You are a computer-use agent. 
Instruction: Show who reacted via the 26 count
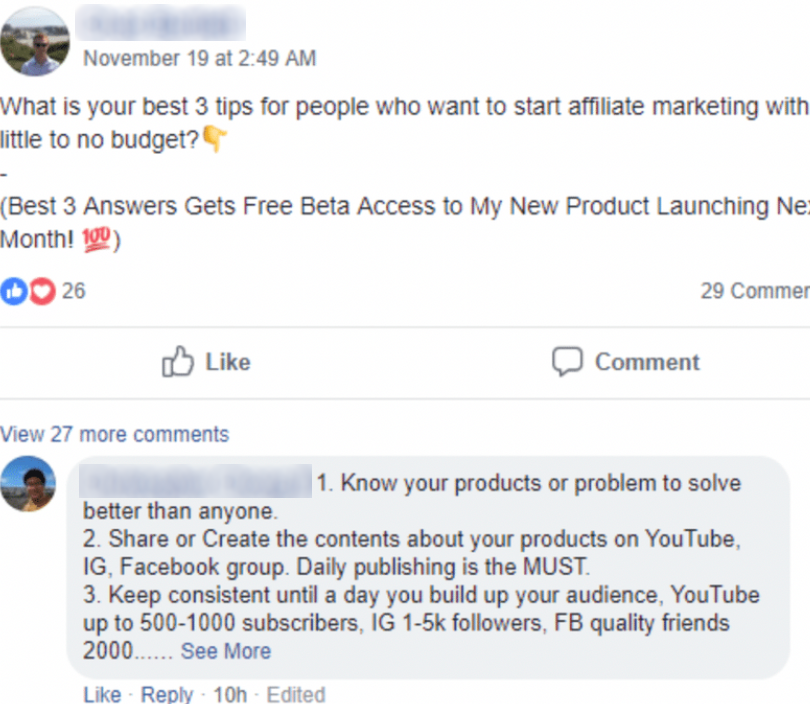73,291
